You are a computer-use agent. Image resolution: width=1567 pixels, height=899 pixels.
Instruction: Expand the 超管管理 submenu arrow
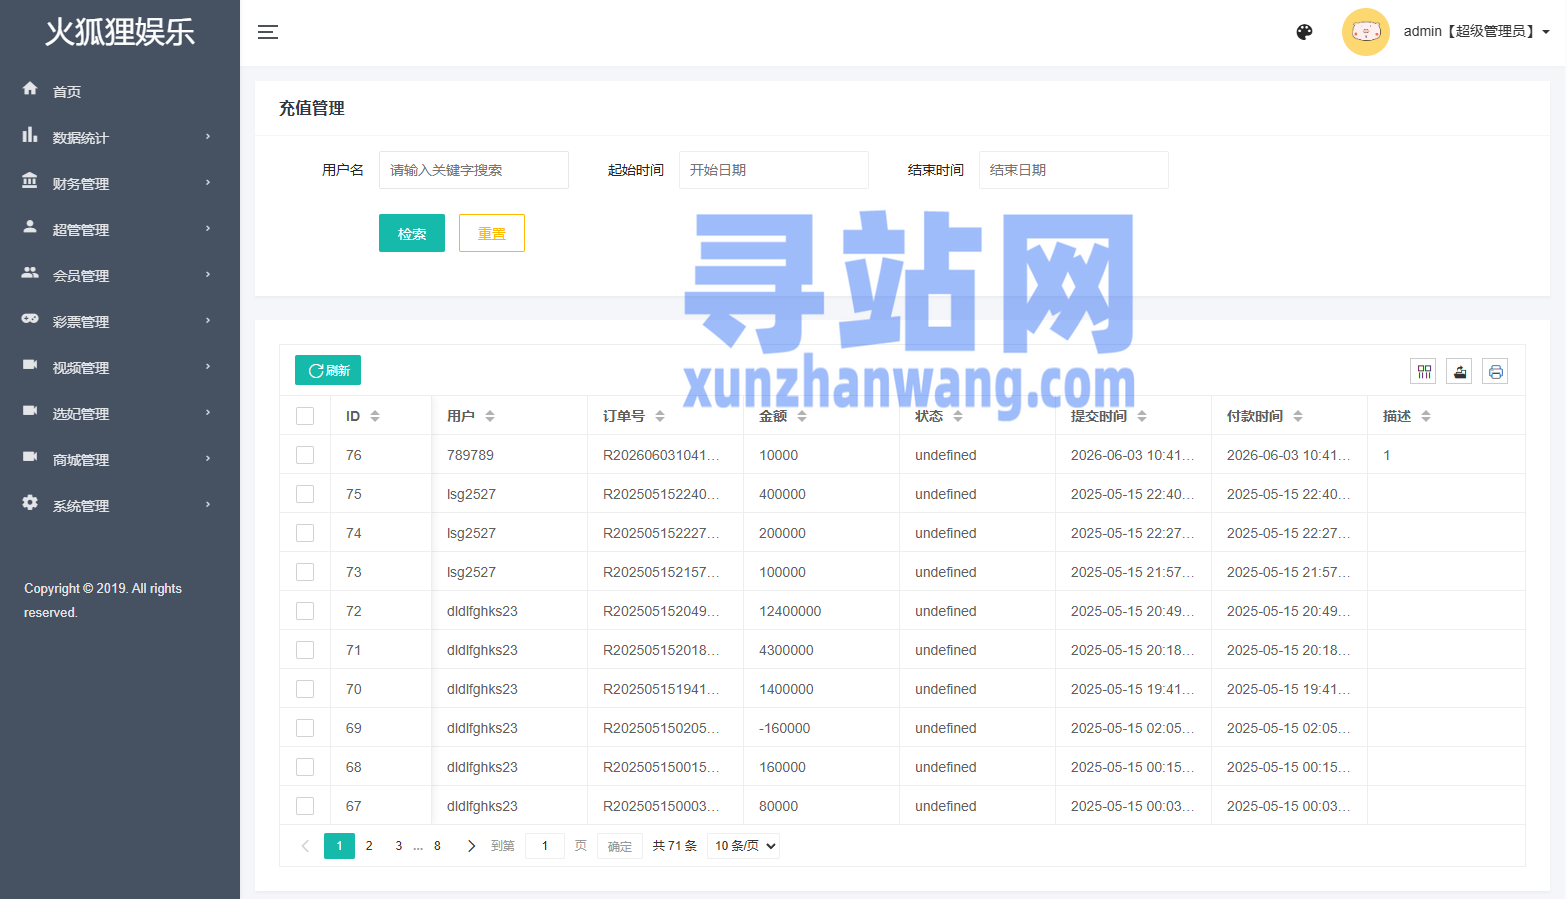pos(208,228)
